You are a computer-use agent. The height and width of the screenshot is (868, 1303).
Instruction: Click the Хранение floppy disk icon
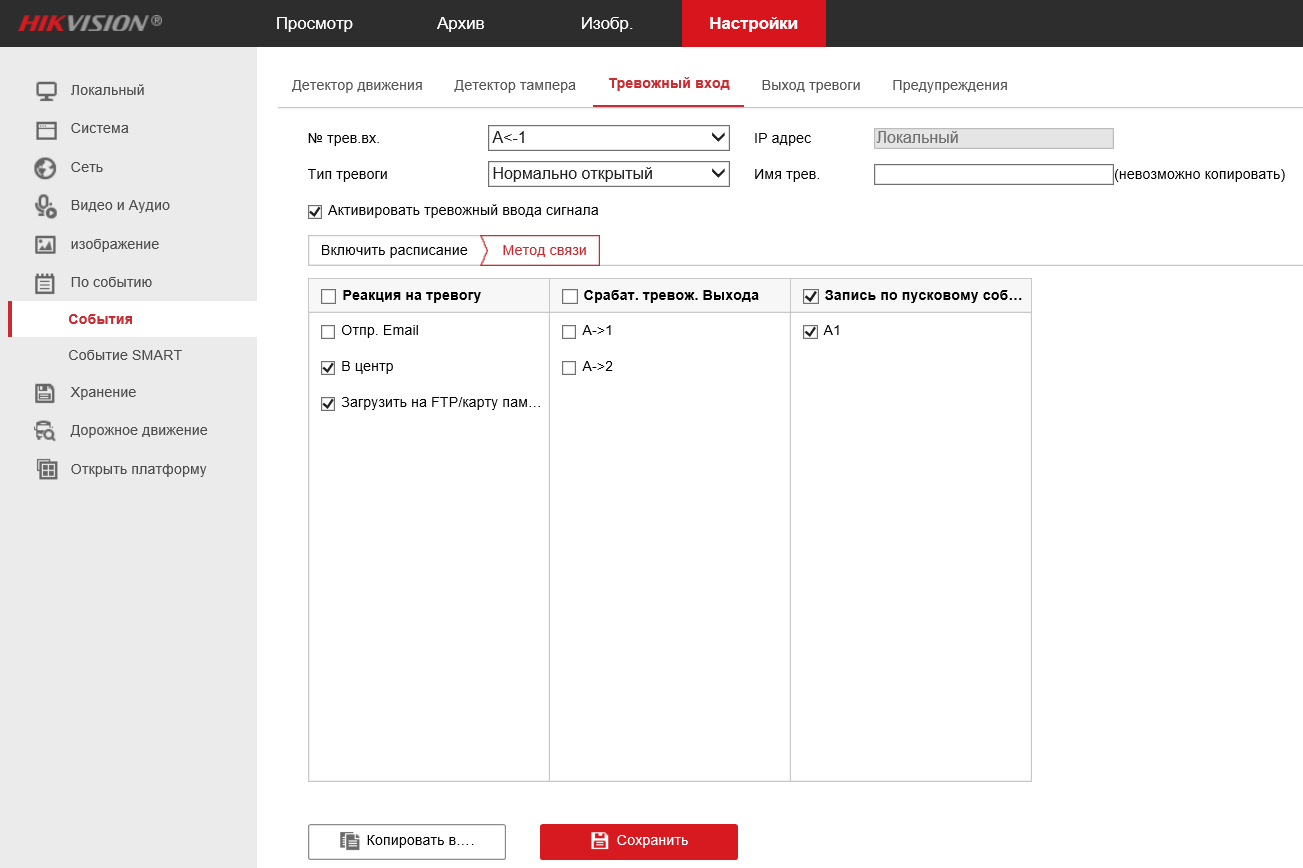46,392
